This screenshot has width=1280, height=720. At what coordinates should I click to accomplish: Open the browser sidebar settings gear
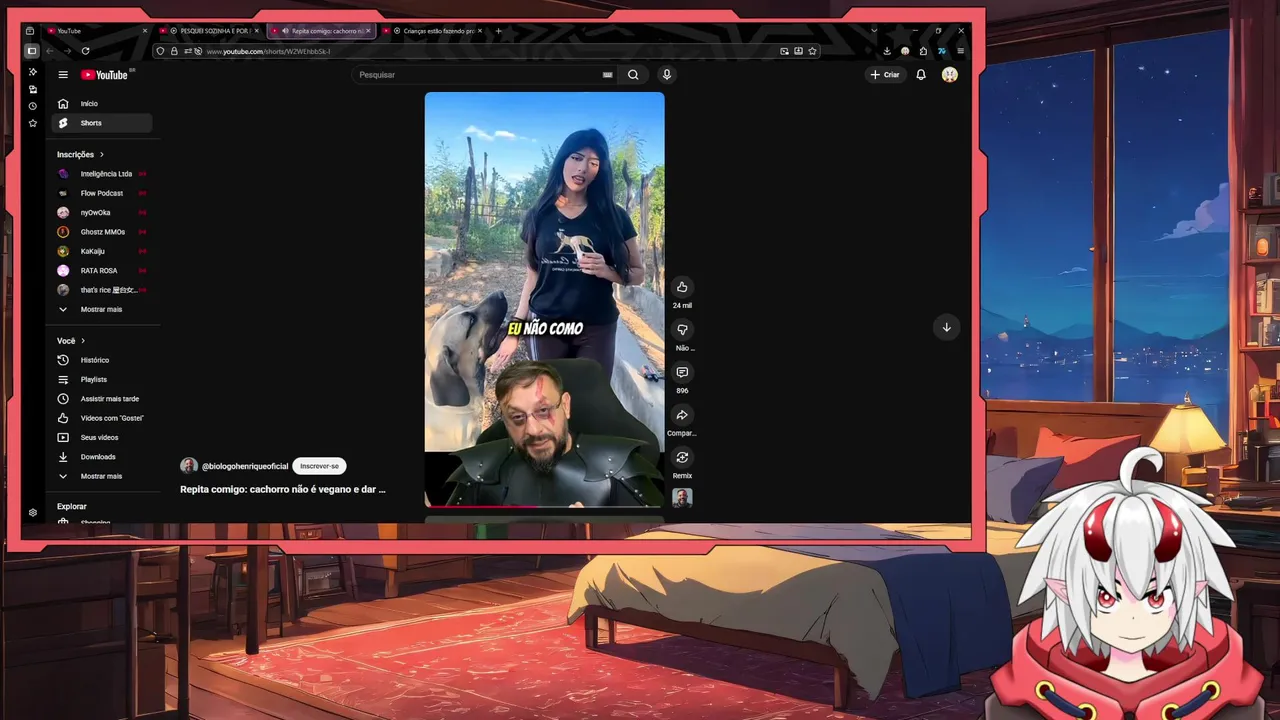pyautogui.click(x=32, y=512)
